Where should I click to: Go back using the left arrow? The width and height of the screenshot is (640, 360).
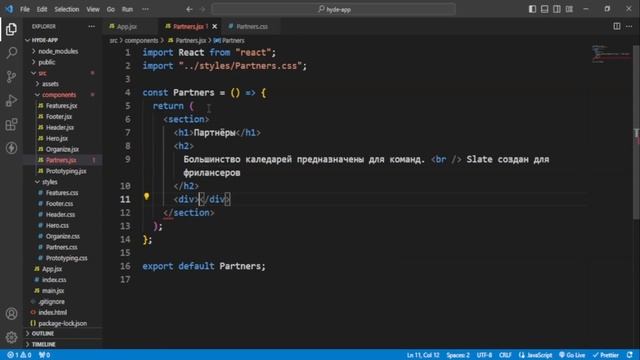189,9
